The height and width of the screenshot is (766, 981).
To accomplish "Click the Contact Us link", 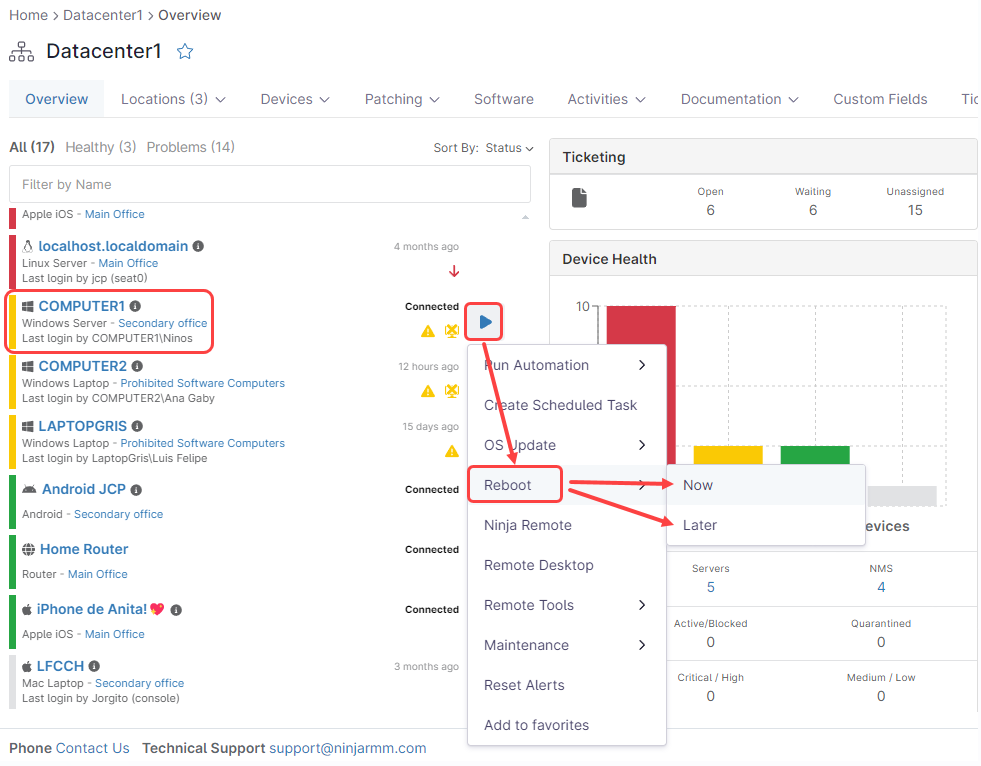I will (93, 748).
